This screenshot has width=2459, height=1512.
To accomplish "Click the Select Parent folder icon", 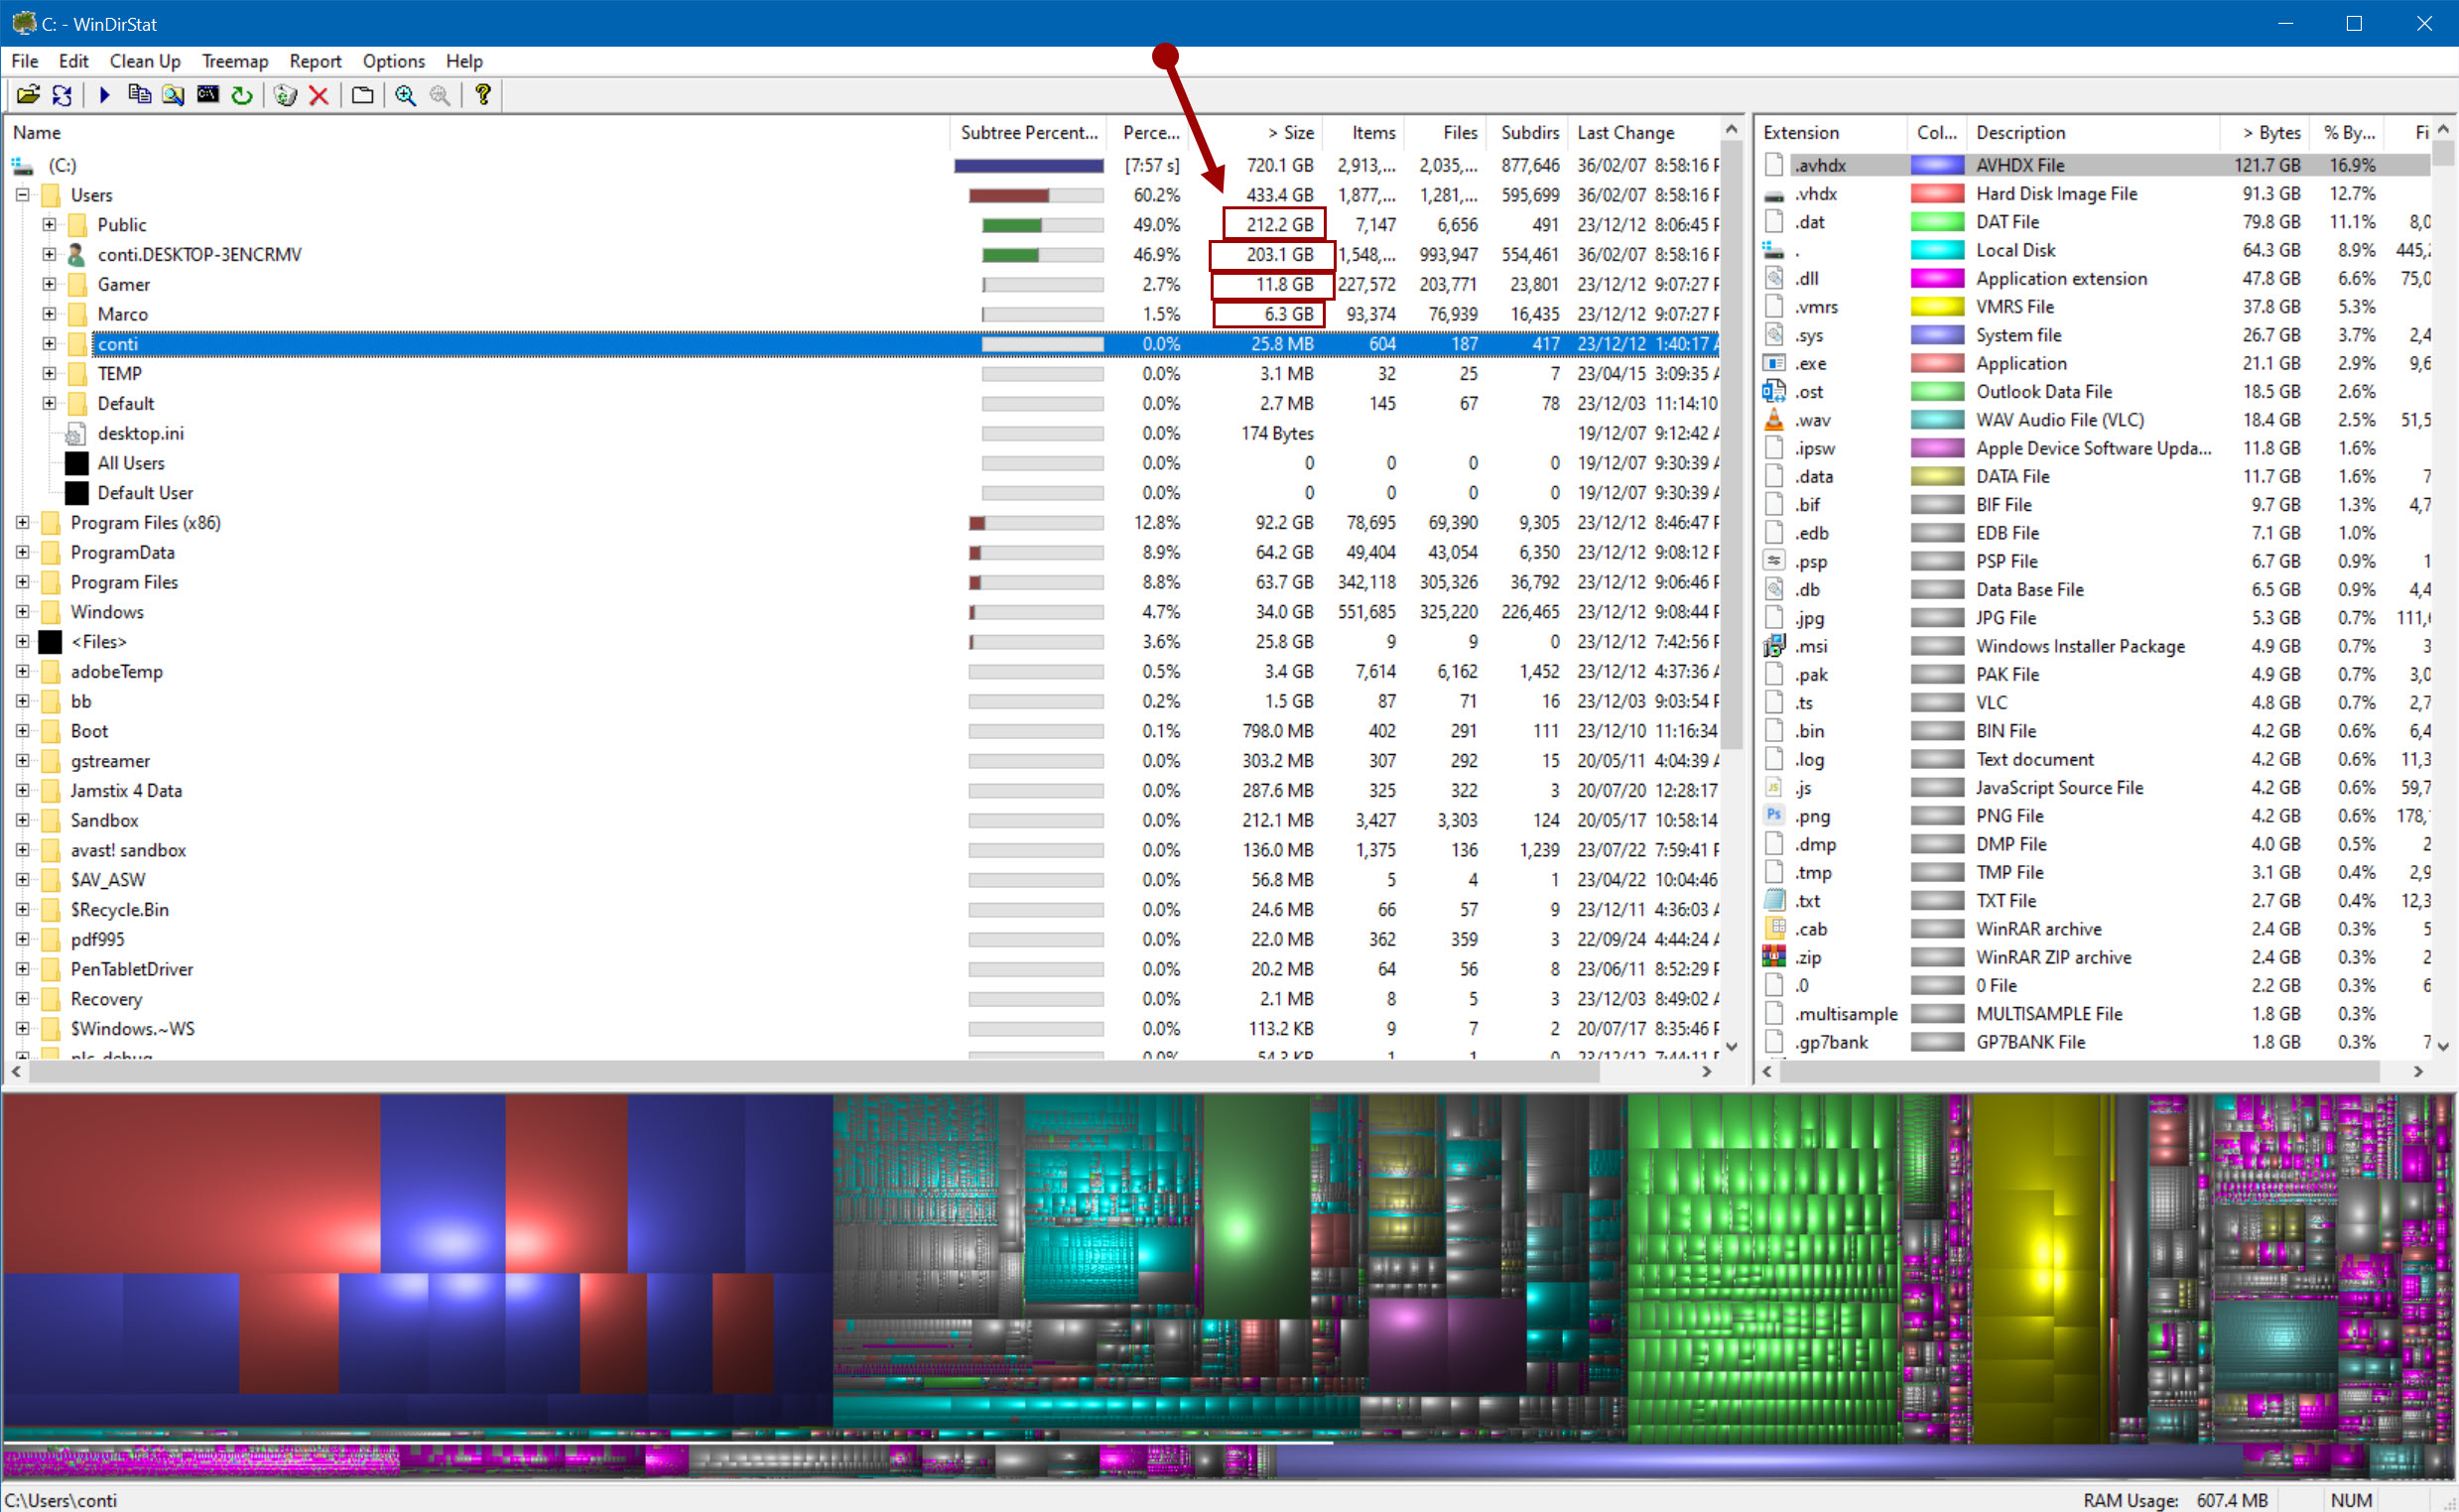I will [362, 95].
